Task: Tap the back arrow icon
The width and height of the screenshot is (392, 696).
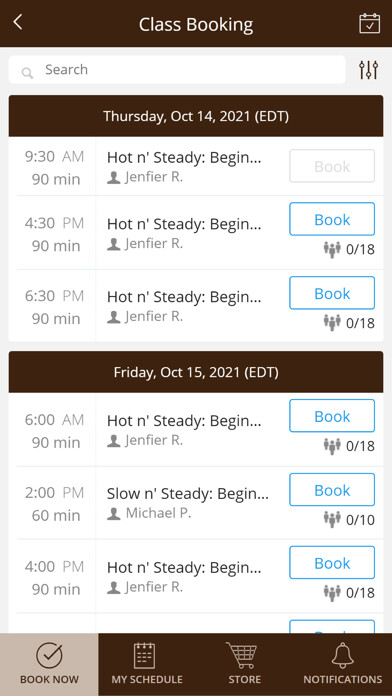Action: (x=18, y=22)
